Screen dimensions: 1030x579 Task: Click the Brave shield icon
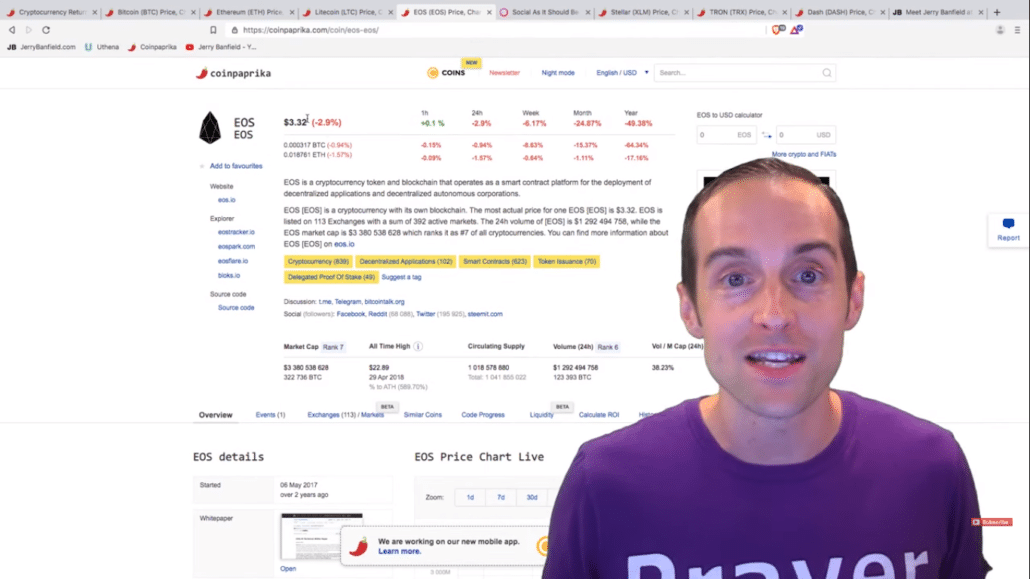[x=778, y=30]
